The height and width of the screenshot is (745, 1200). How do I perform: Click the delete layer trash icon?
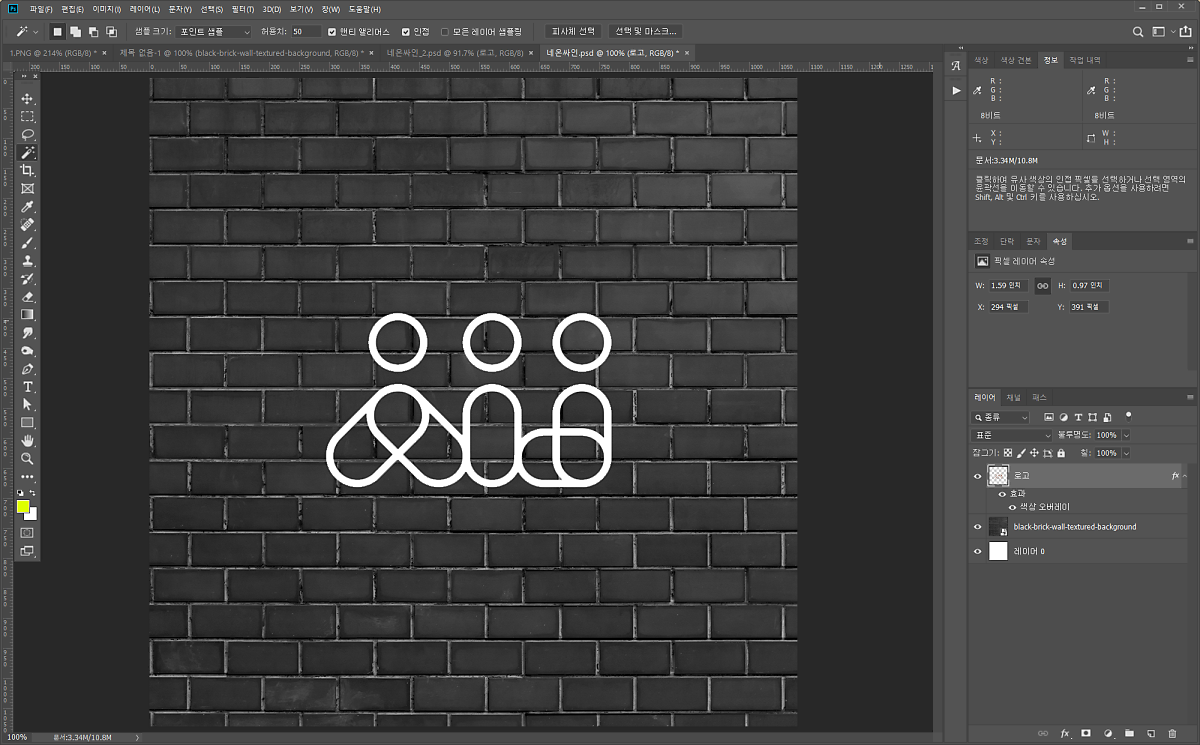click(1173, 734)
